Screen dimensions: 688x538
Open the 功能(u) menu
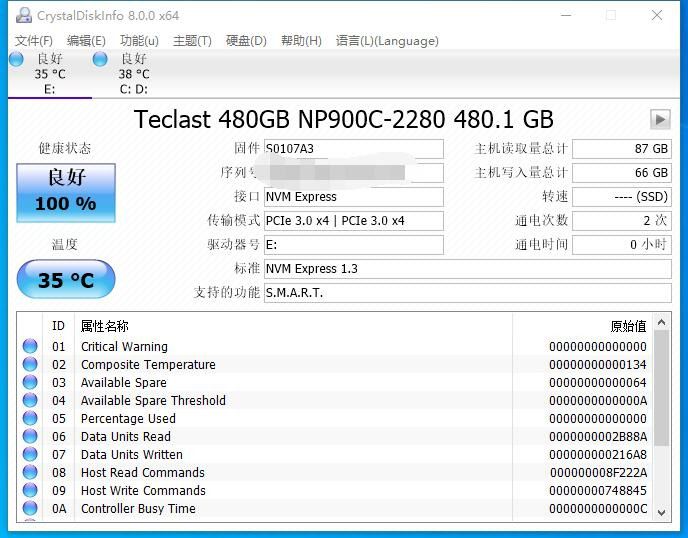coord(139,41)
